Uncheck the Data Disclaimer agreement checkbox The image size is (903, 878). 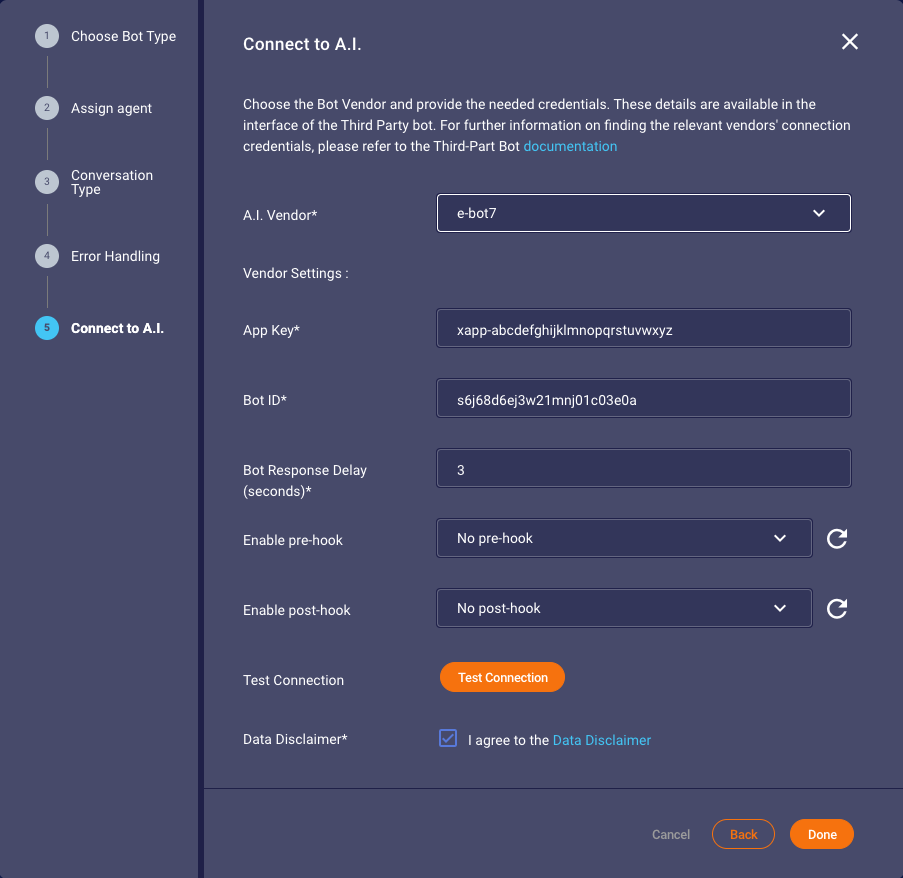[x=447, y=738]
